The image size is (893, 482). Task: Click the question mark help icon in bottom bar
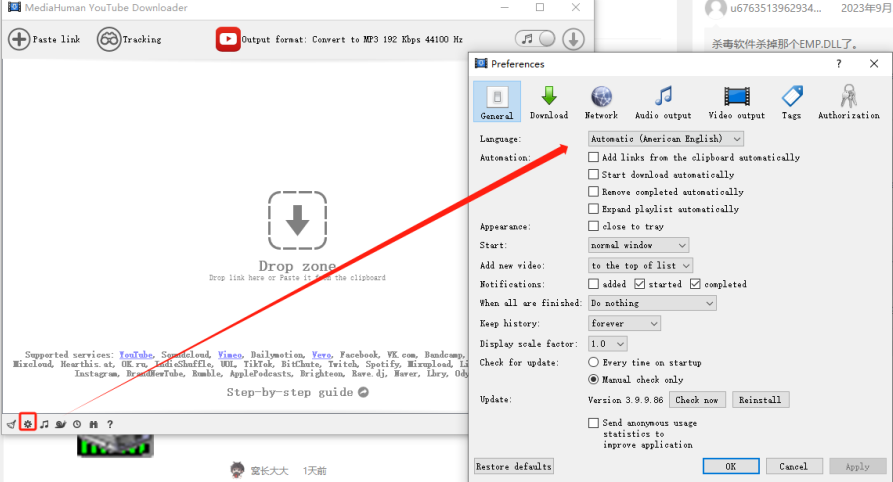110,424
